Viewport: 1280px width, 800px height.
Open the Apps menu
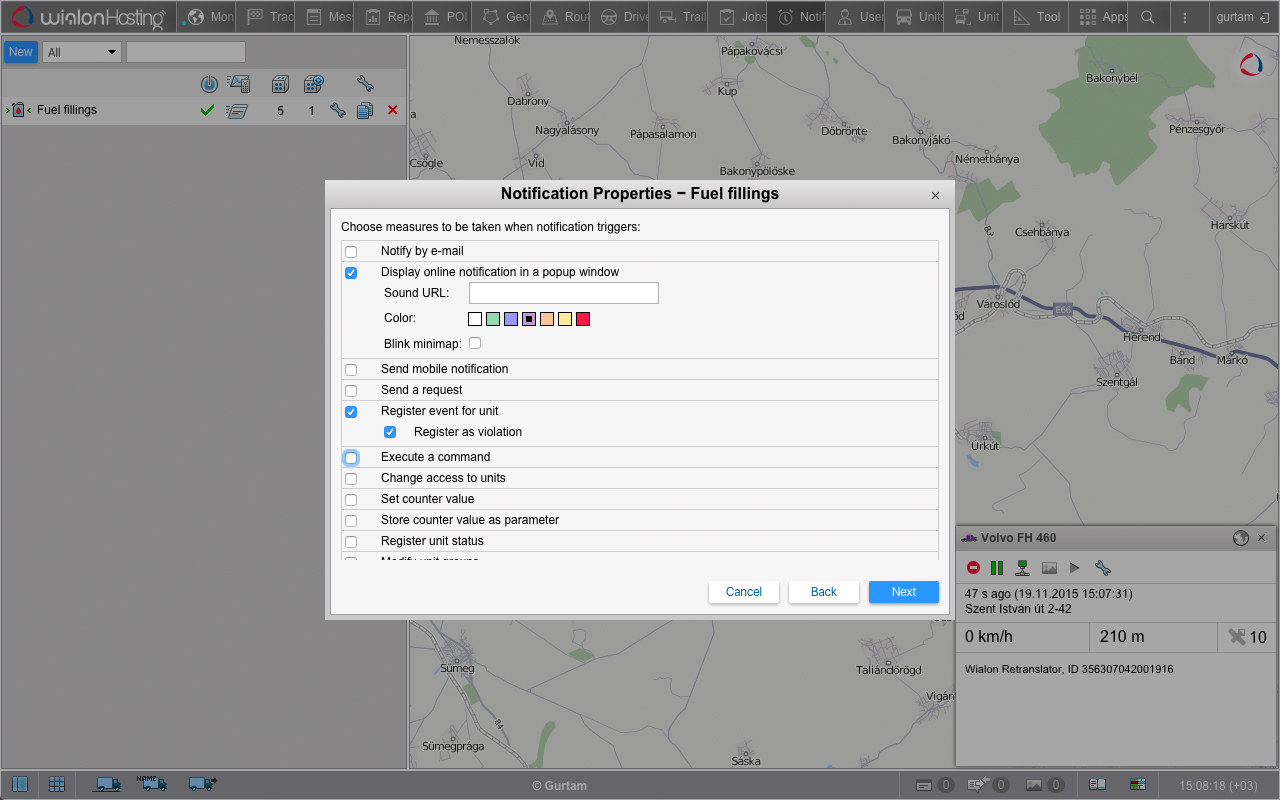tap(1098, 17)
